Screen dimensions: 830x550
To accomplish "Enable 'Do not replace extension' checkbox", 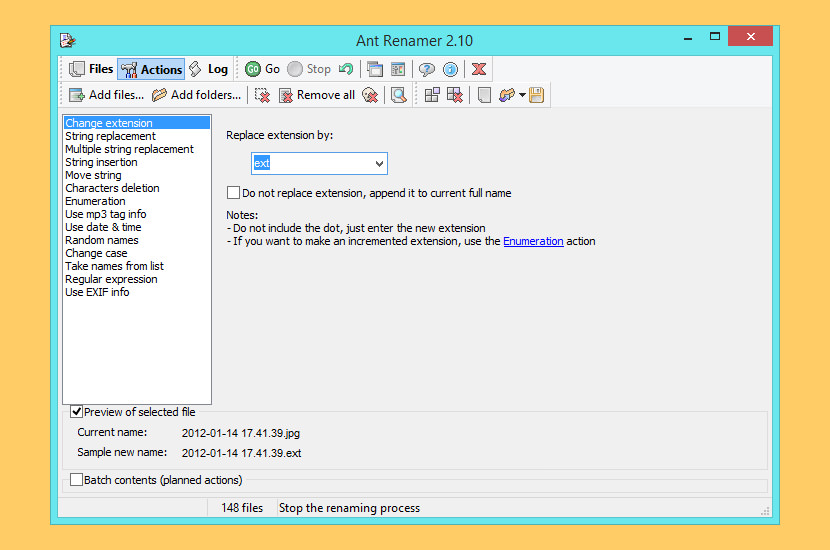I will pyautogui.click(x=234, y=193).
